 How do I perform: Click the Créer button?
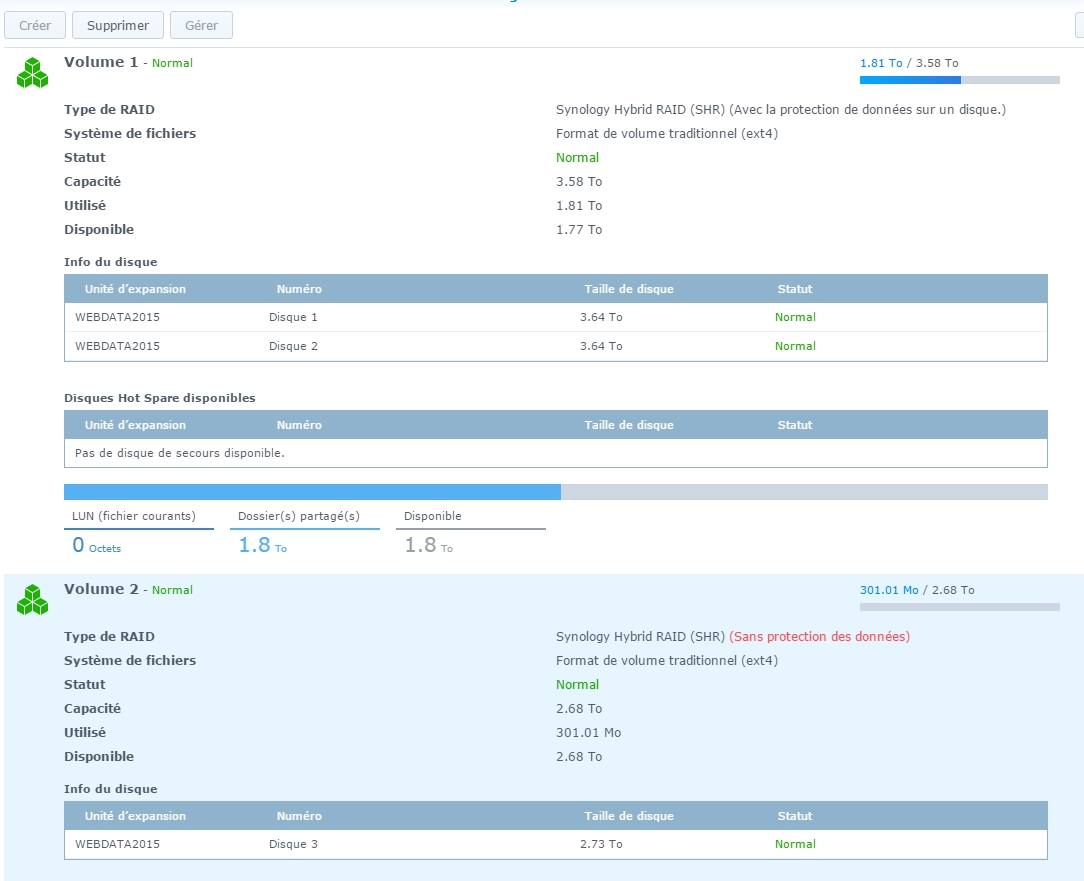coord(35,25)
